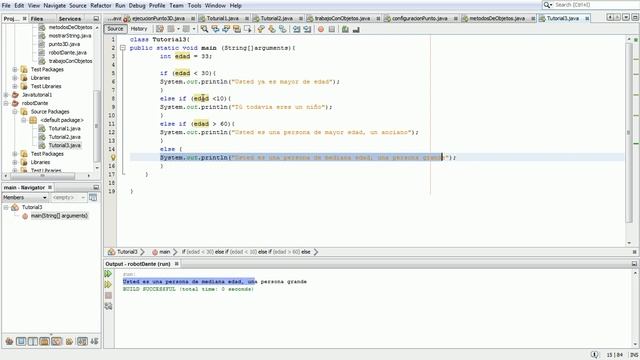Viewport: 640px width, 360px height.
Task: Minimize the Output panel icon
Action: click(x=634, y=264)
